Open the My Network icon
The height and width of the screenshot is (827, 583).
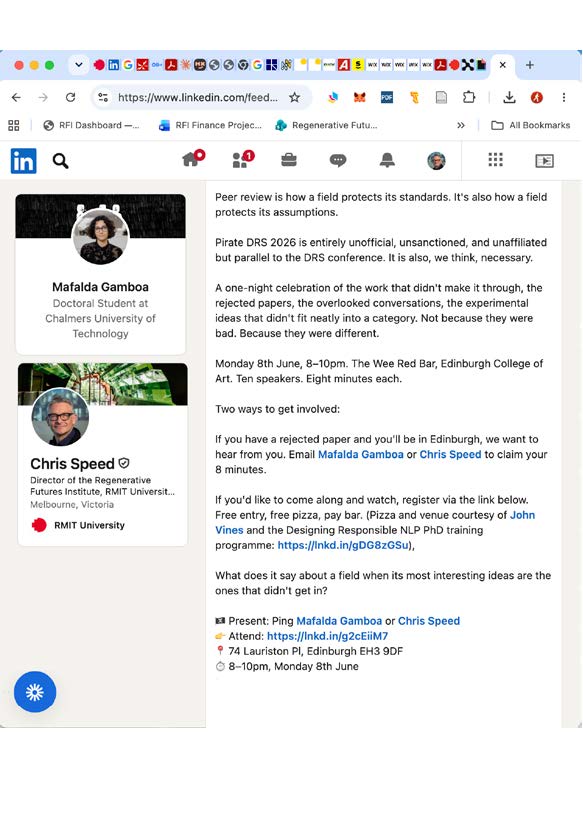[243, 159]
